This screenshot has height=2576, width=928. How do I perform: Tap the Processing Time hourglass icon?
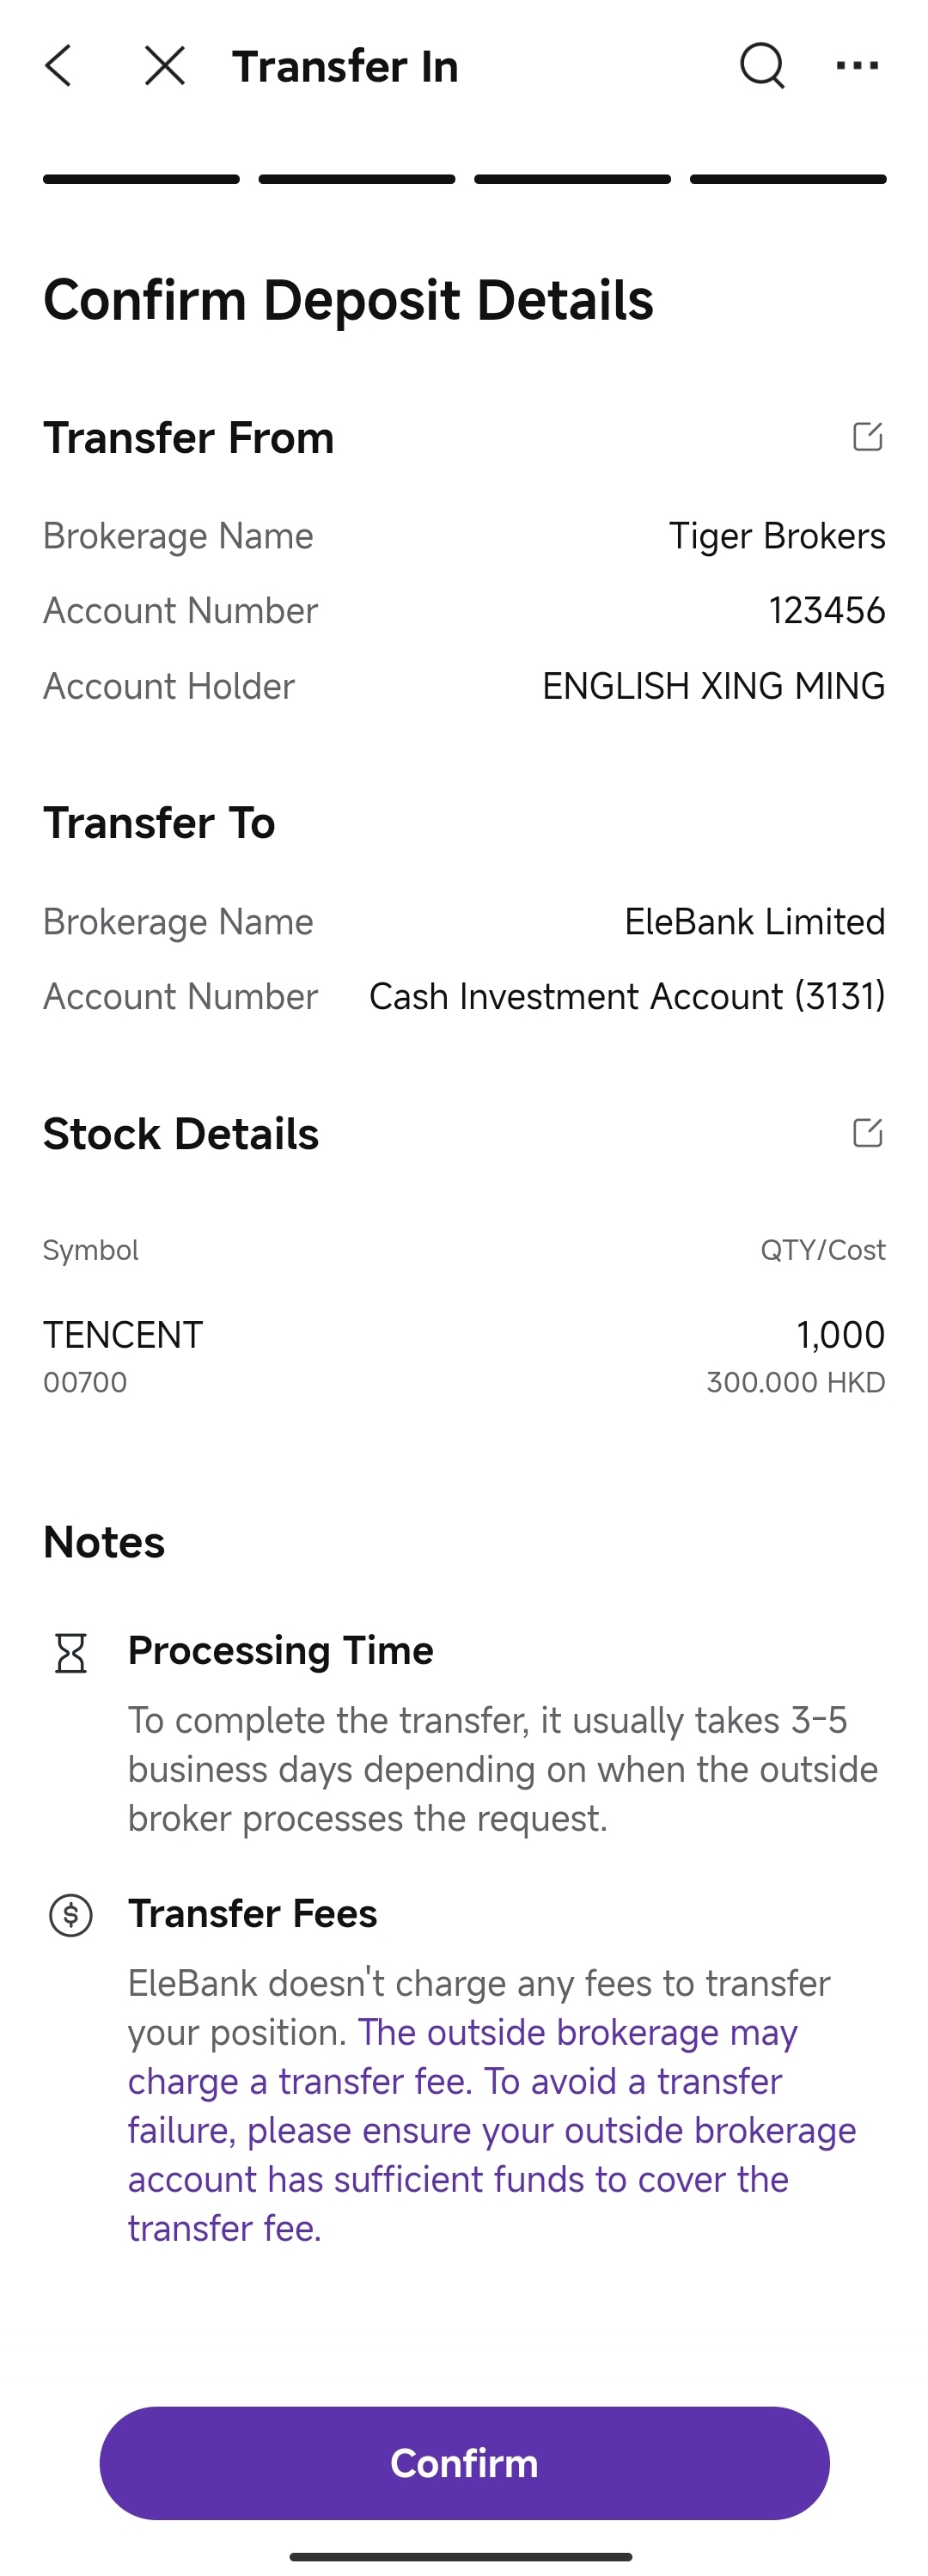[71, 1653]
